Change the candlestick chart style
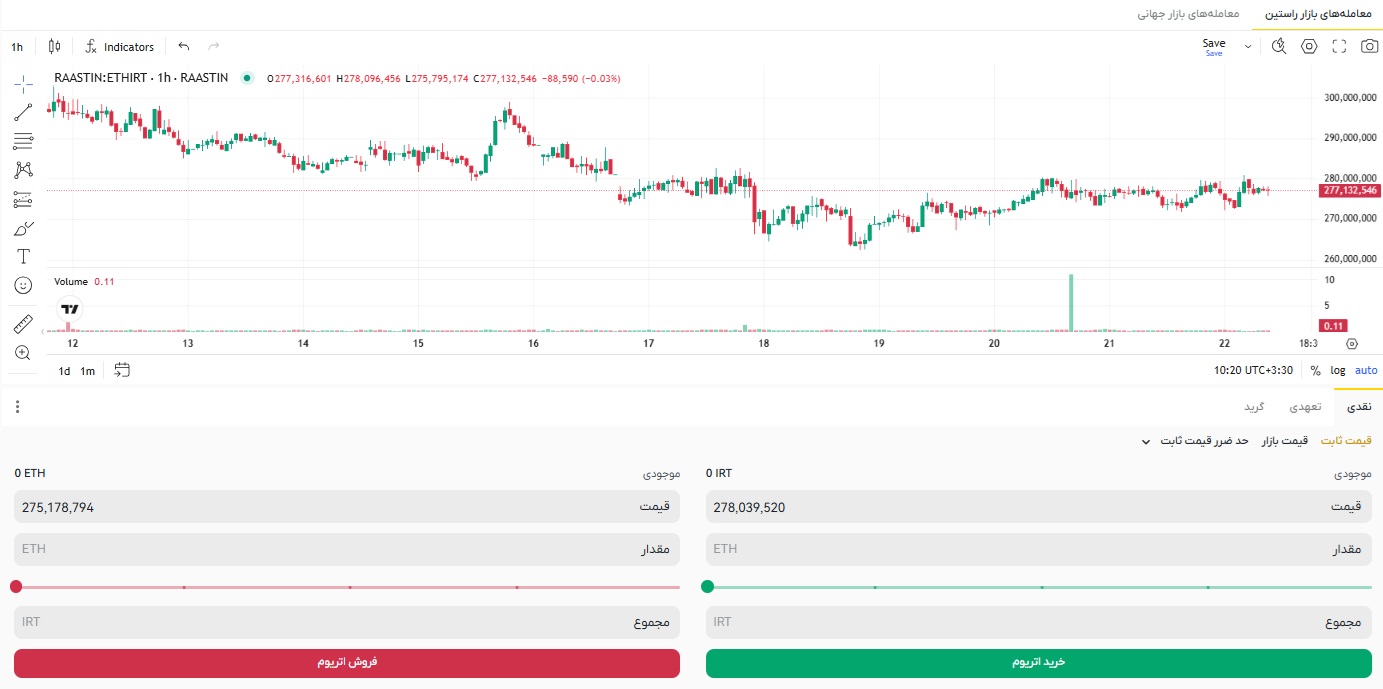 (x=54, y=46)
